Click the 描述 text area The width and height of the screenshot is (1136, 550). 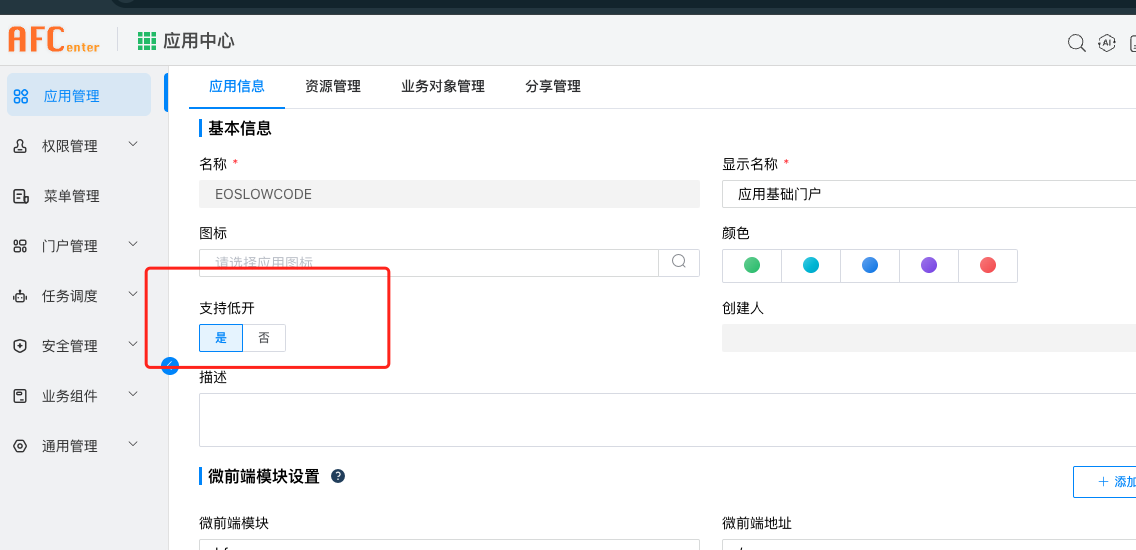667,420
